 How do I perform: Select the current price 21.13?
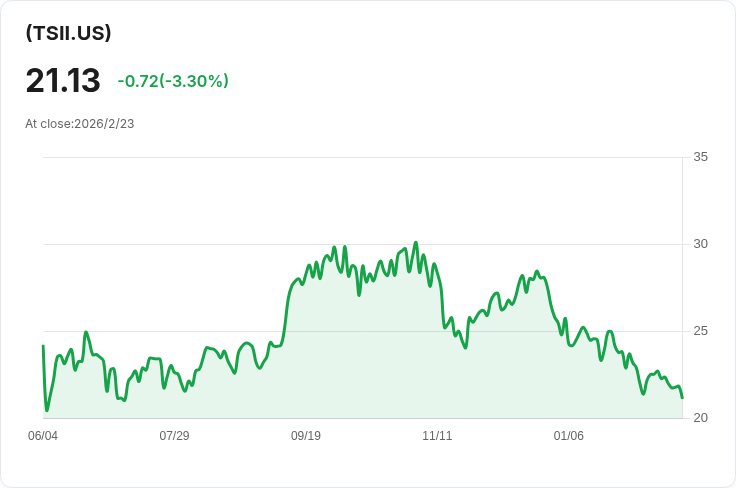[63, 81]
